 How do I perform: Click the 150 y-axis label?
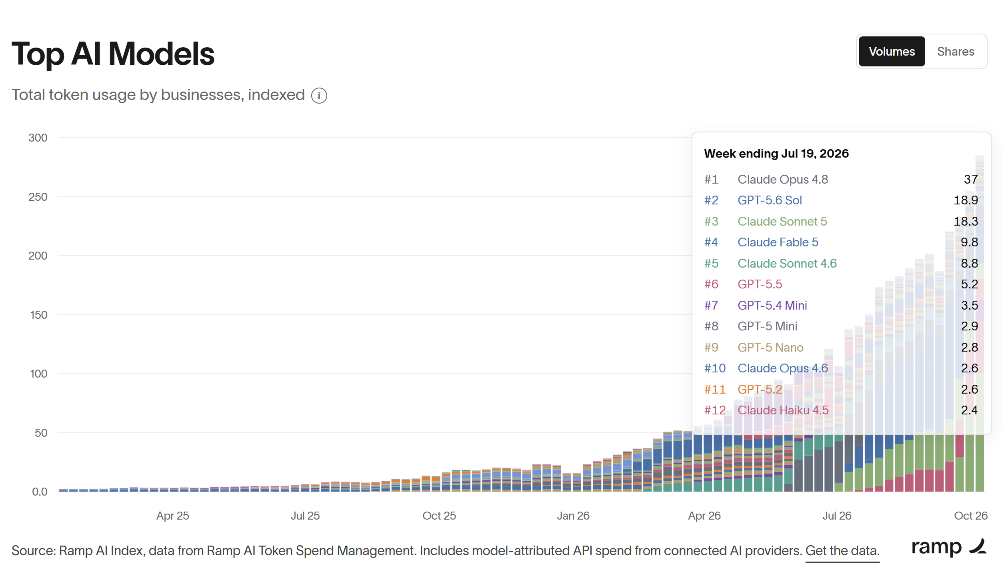point(38,315)
